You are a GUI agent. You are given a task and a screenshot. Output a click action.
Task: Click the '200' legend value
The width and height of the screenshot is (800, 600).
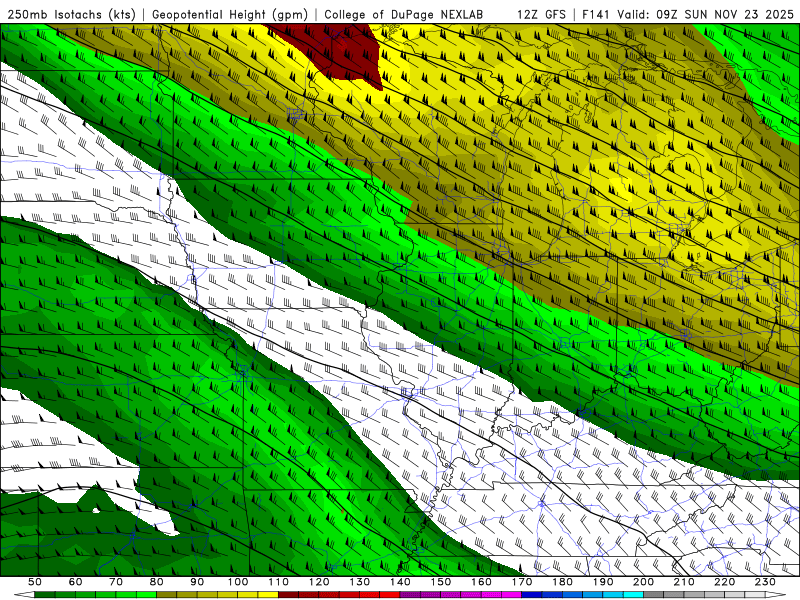643,582
